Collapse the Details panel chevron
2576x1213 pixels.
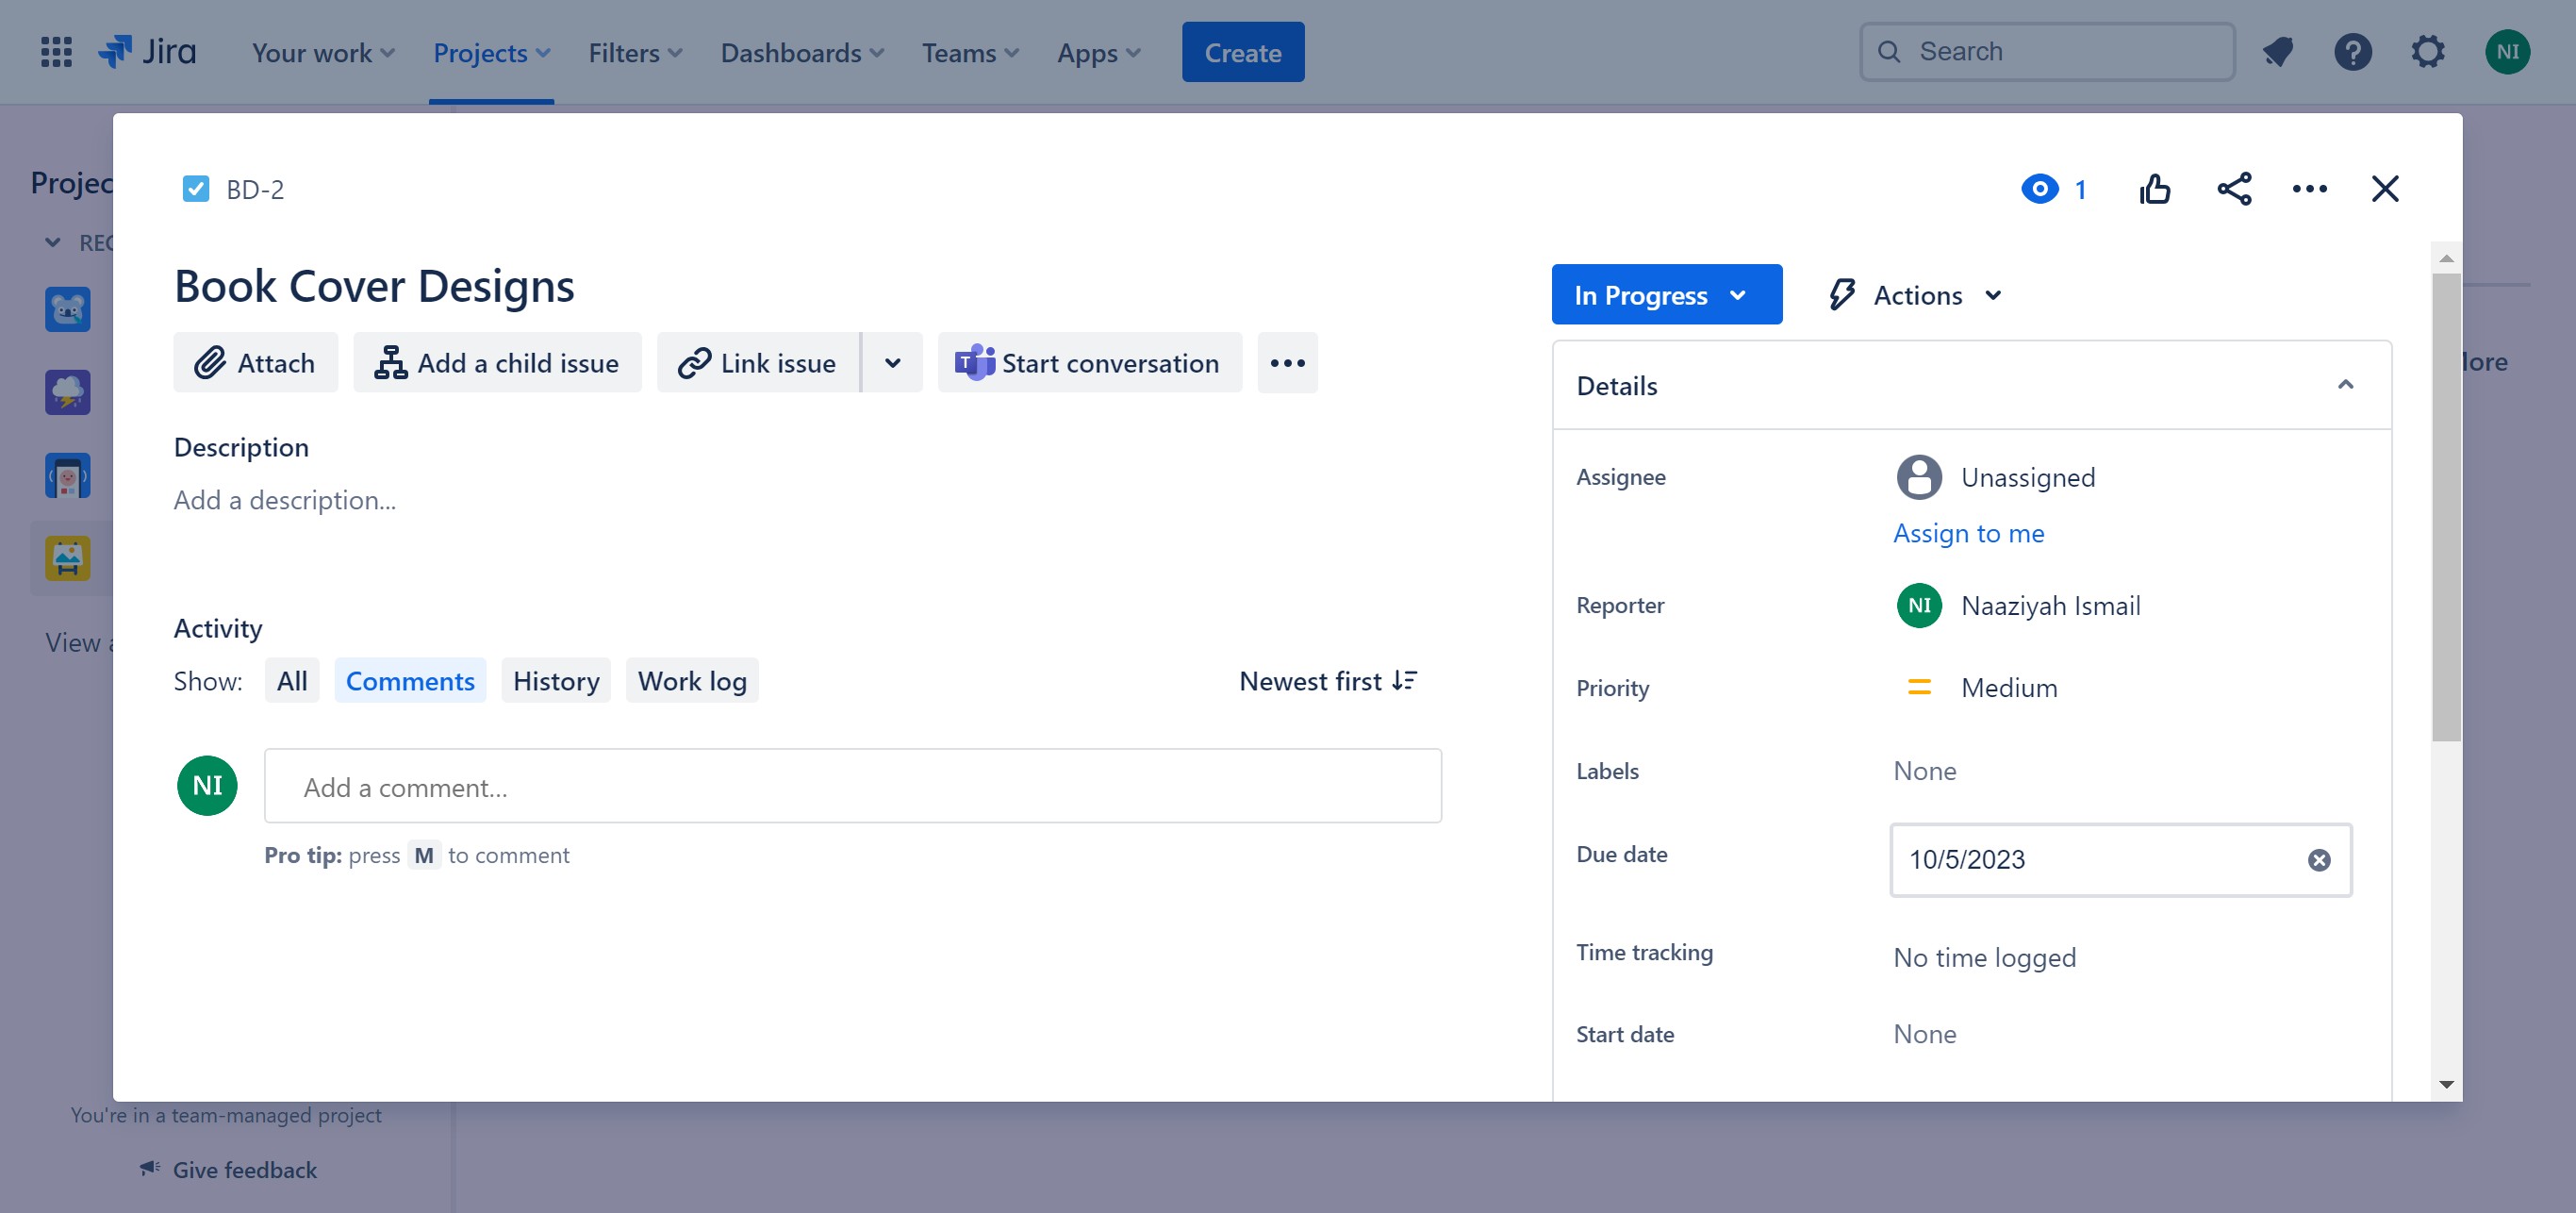(x=2345, y=385)
